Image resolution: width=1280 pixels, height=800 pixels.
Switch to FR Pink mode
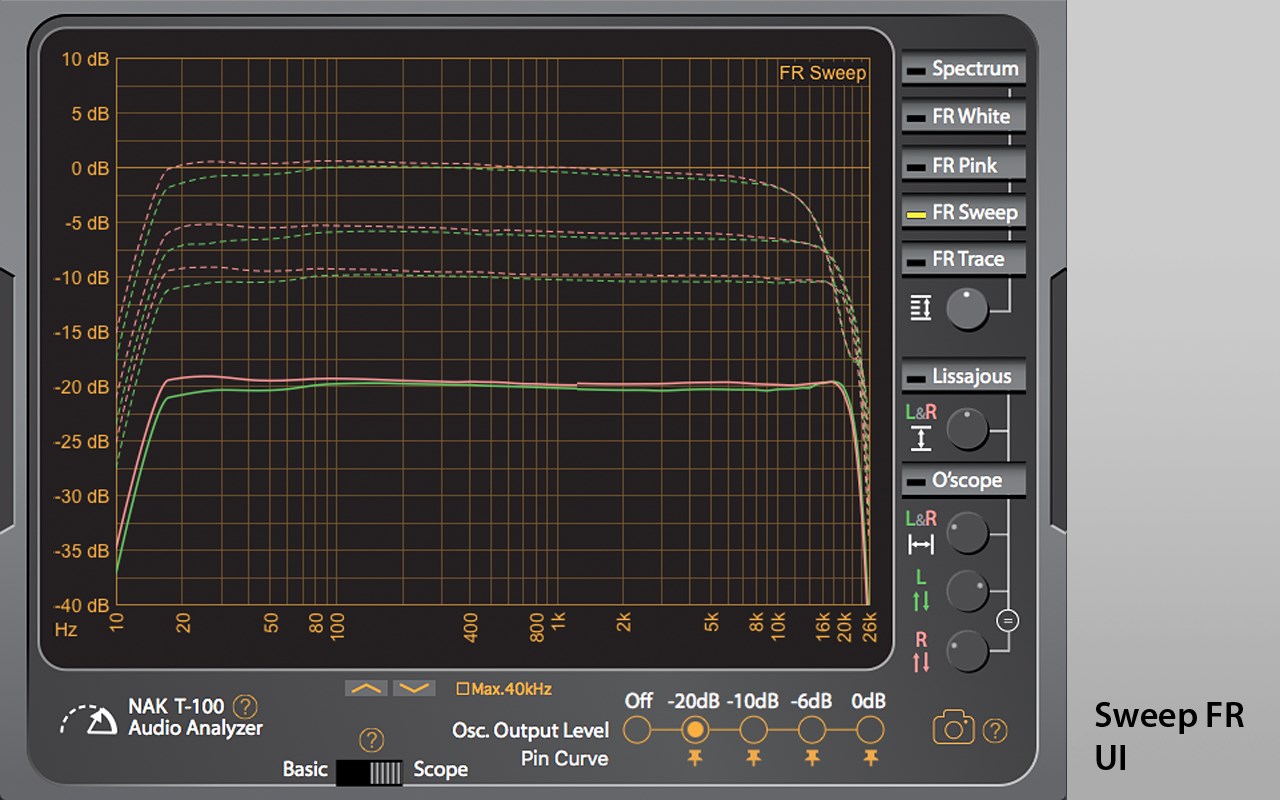coord(964,165)
